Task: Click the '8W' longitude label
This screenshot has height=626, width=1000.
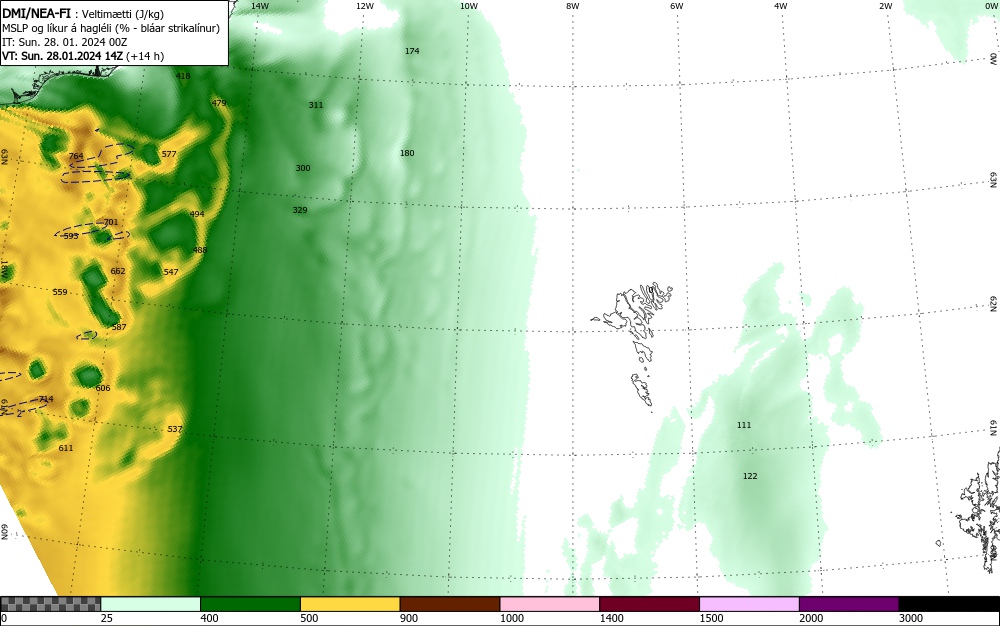Action: (573, 6)
